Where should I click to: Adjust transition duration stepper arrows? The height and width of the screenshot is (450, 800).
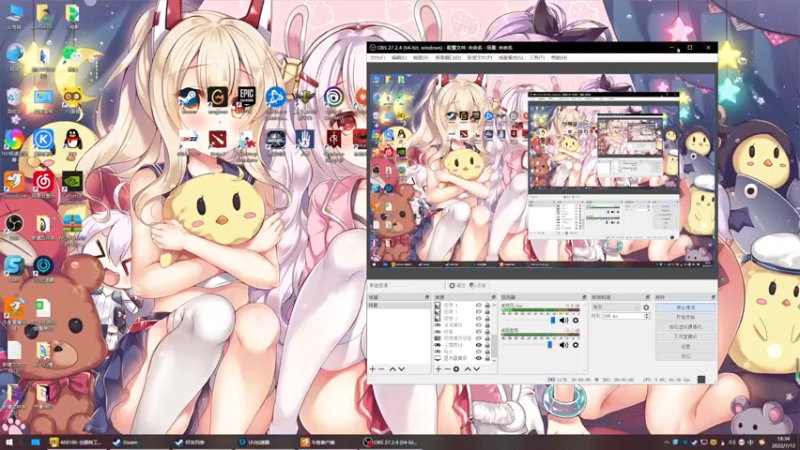(x=647, y=316)
